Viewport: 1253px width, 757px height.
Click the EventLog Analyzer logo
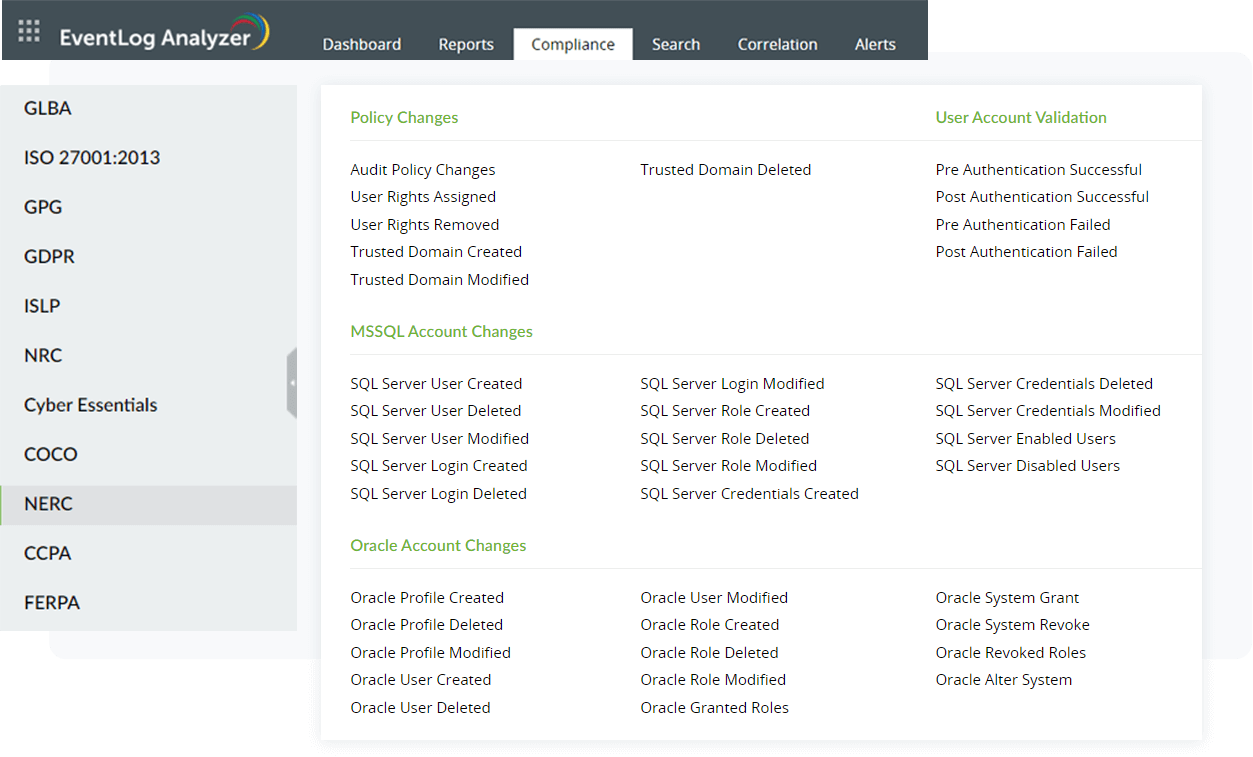pyautogui.click(x=163, y=37)
